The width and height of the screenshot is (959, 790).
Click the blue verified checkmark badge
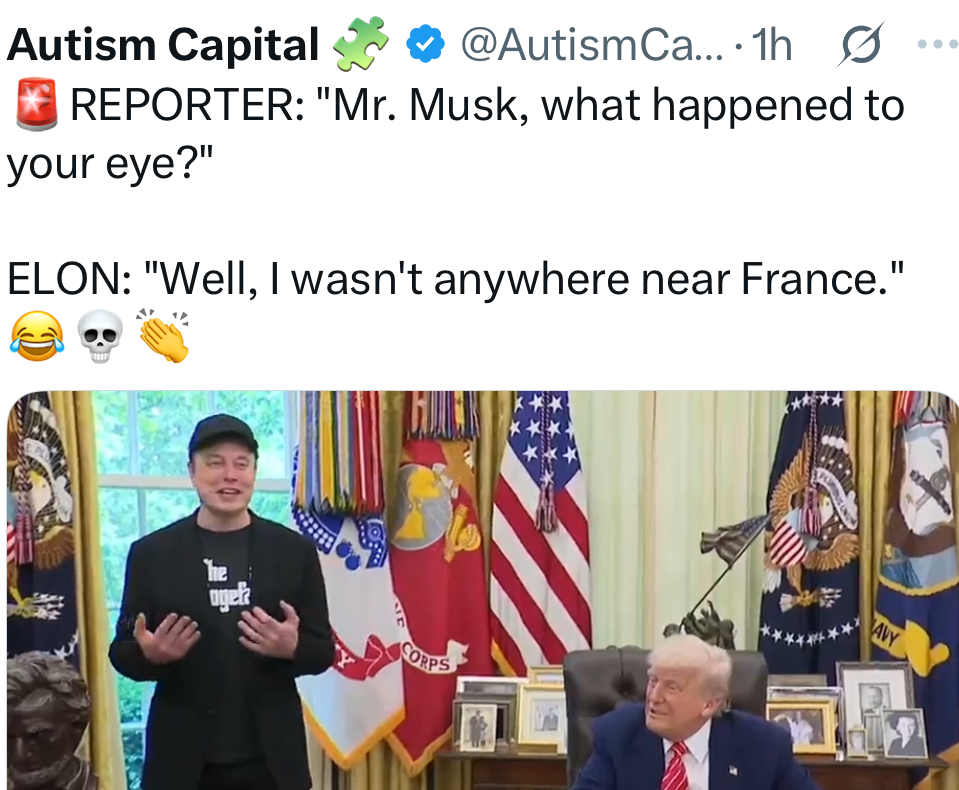click(424, 45)
